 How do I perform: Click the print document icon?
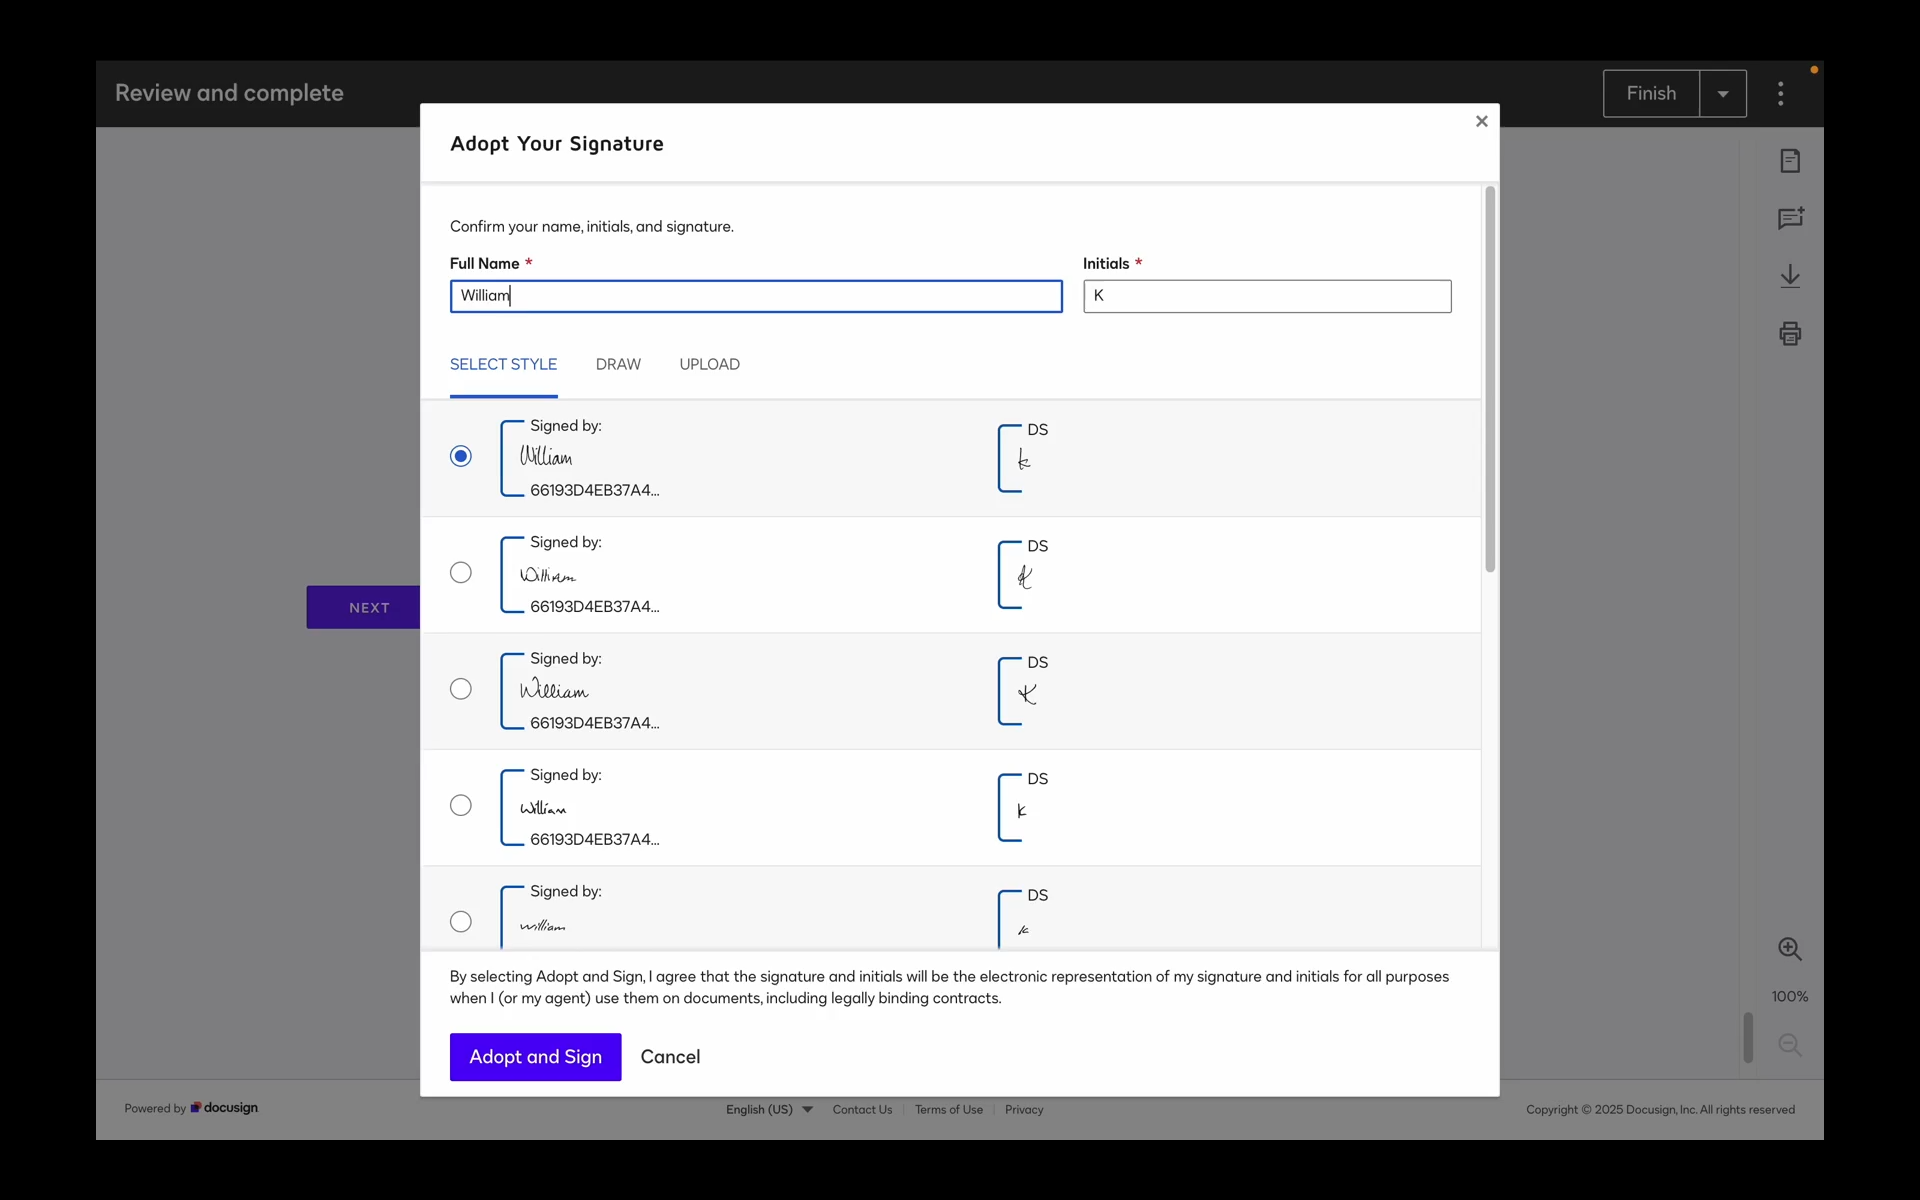tap(1790, 334)
